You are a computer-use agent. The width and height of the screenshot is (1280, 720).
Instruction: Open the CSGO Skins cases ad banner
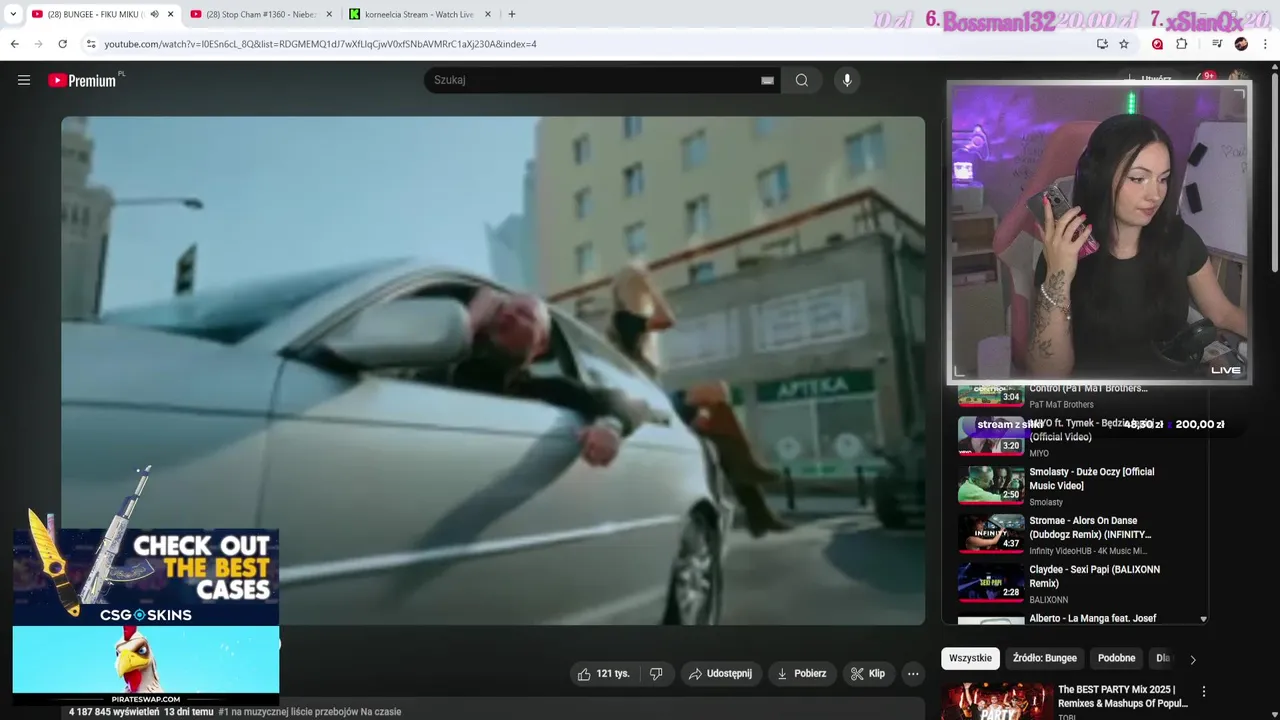(146, 575)
